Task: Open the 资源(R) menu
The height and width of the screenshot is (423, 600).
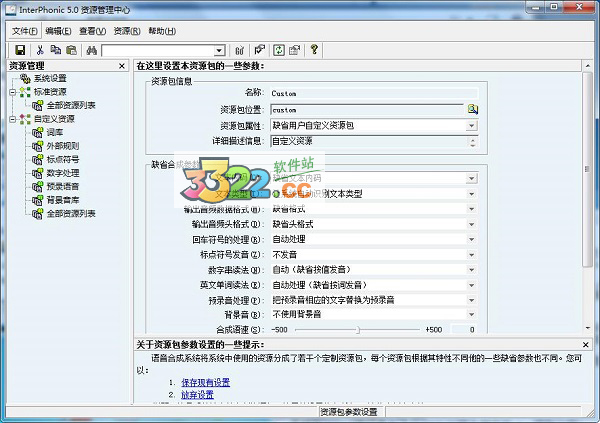Action: [127, 31]
